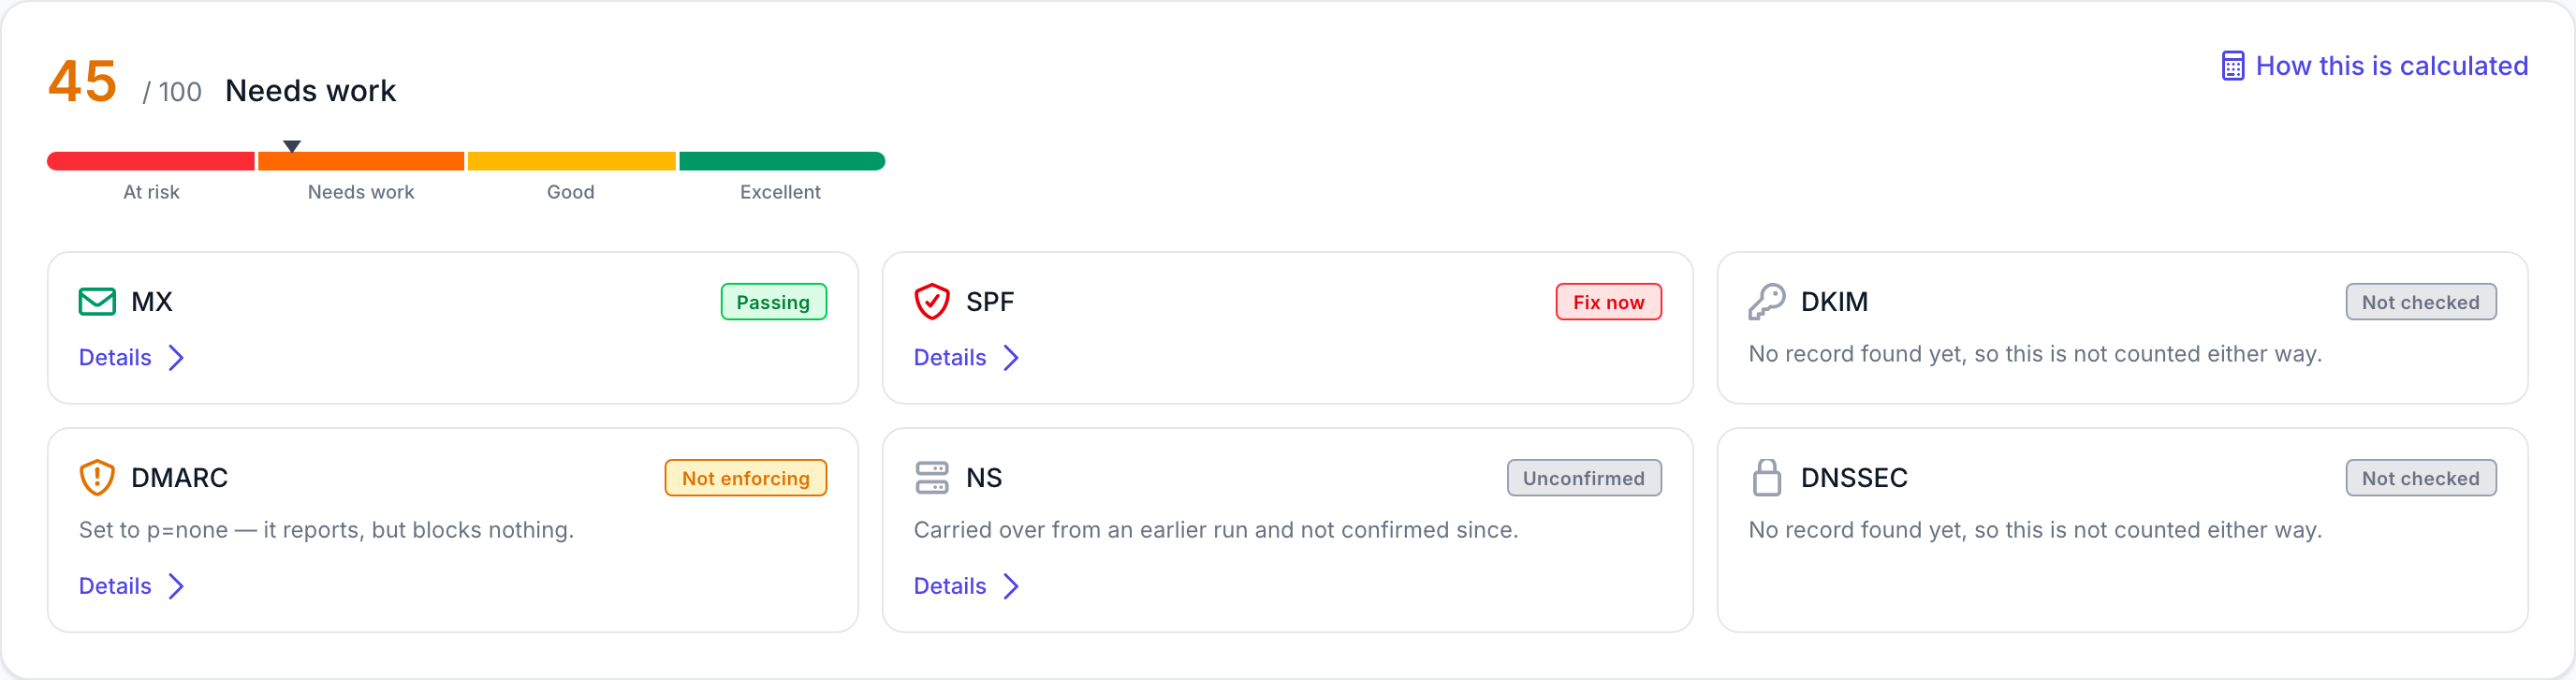Click the SPF Fix now badge
Image resolution: width=2576 pixels, height=680 pixels.
click(1608, 302)
